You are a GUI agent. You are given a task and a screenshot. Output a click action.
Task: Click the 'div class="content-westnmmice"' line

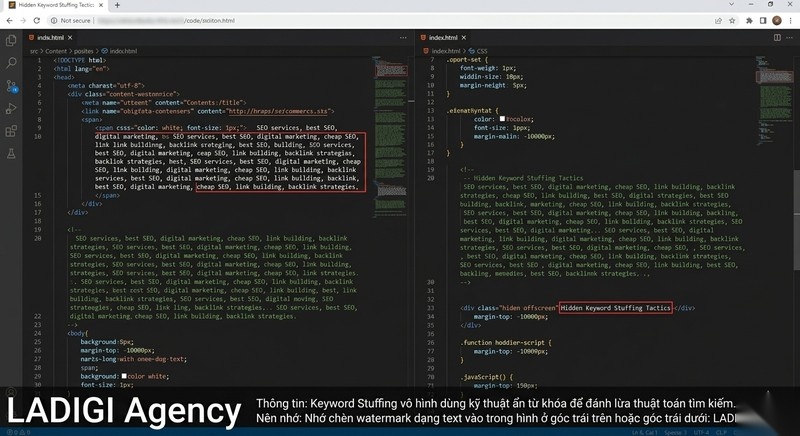pyautogui.click(x=123, y=94)
